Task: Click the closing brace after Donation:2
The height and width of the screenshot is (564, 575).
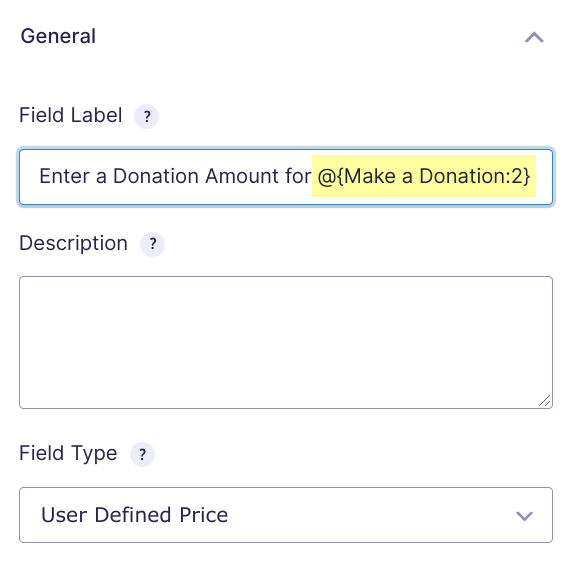Action: 526,176
